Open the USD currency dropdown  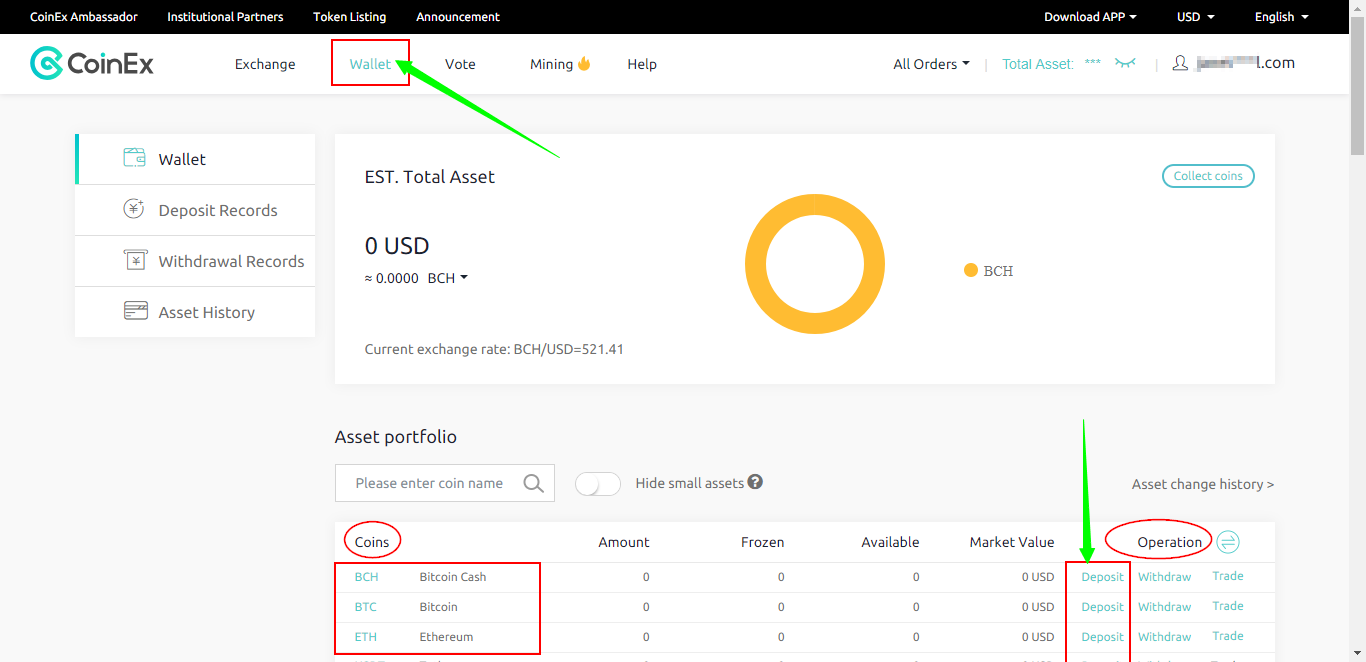1195,17
